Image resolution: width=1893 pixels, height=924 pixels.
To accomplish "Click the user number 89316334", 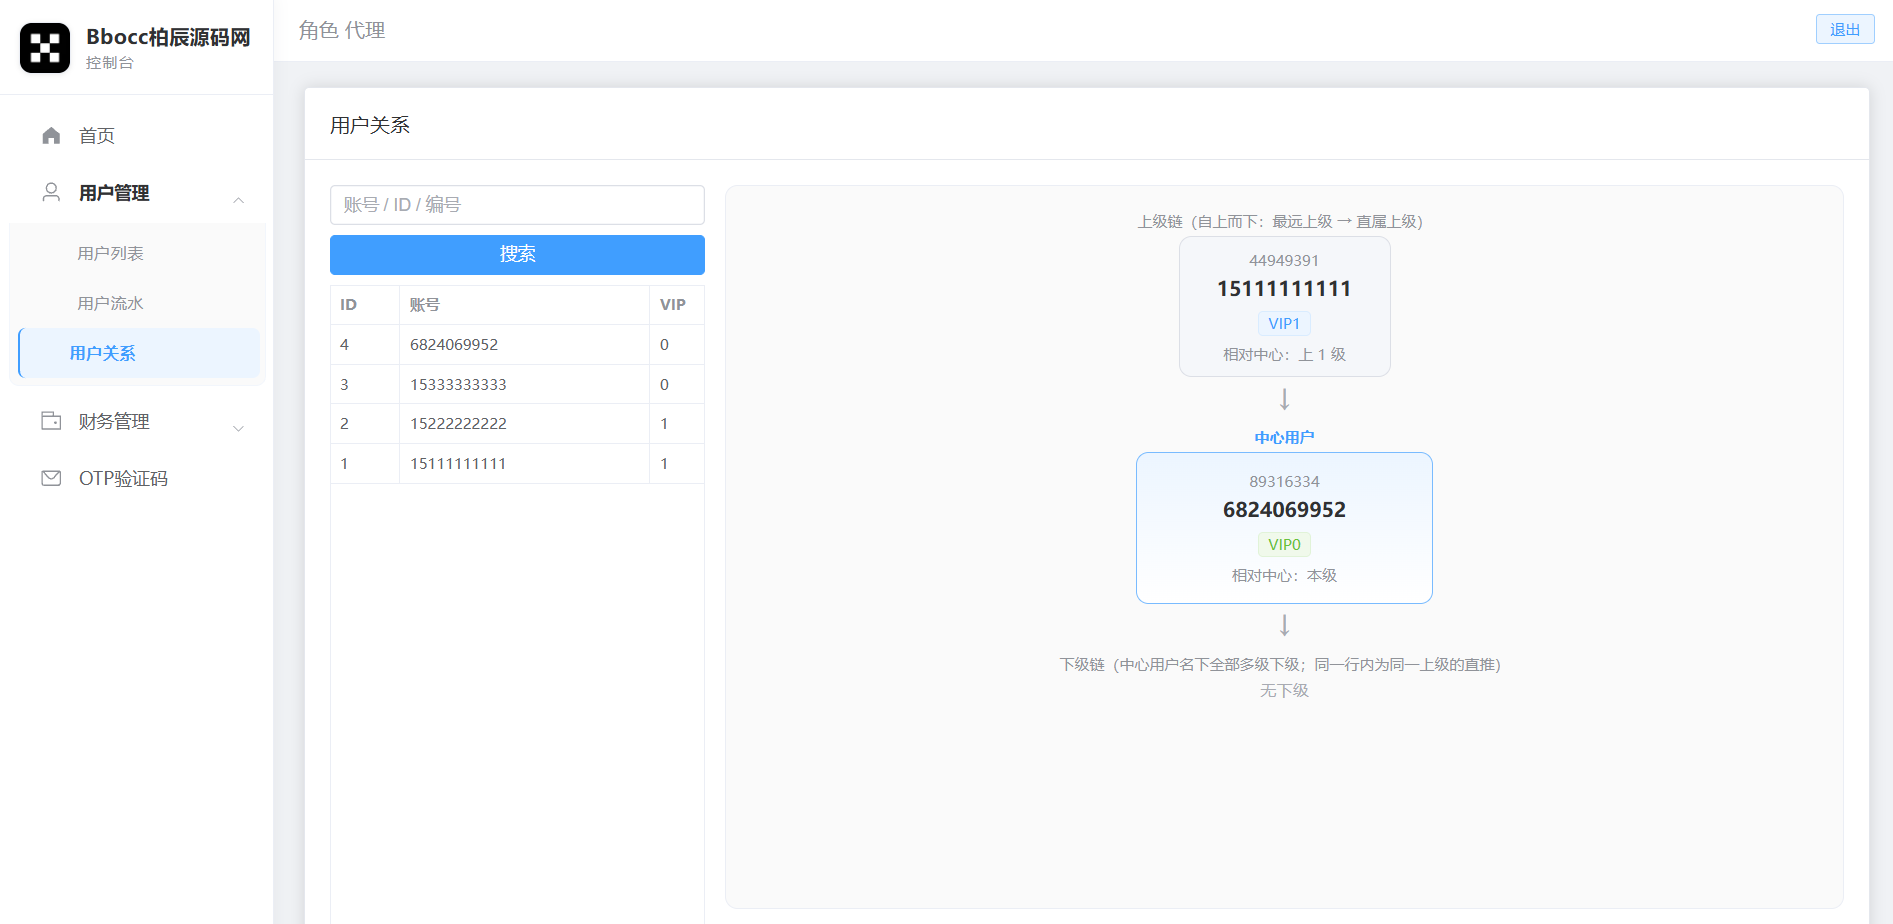I will pyautogui.click(x=1284, y=481).
